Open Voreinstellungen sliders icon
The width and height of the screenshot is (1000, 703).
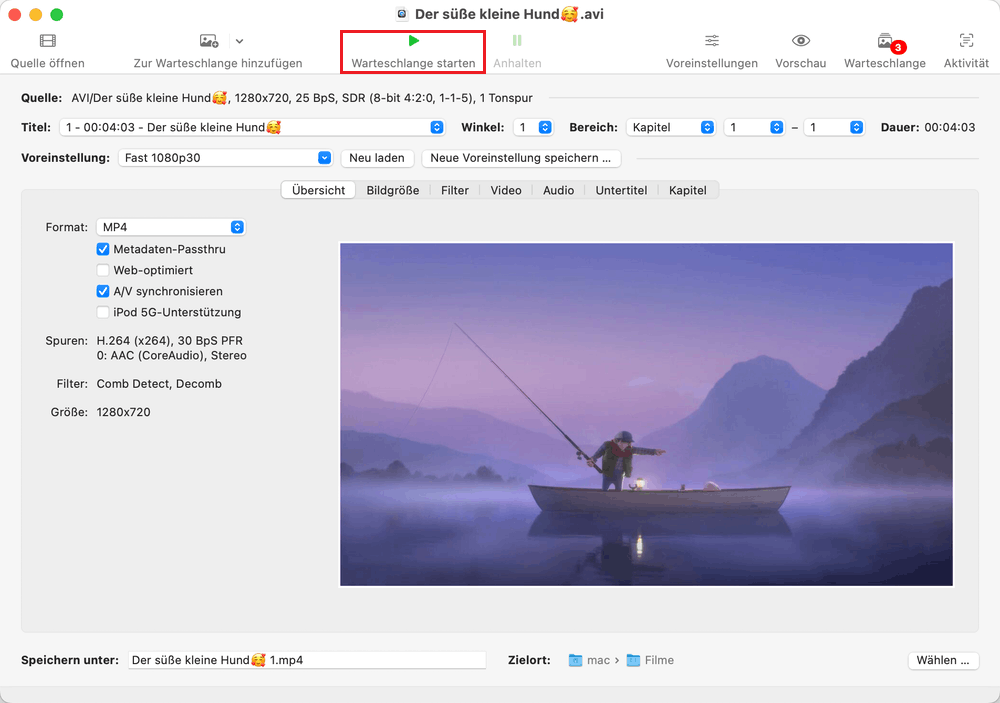(712, 41)
